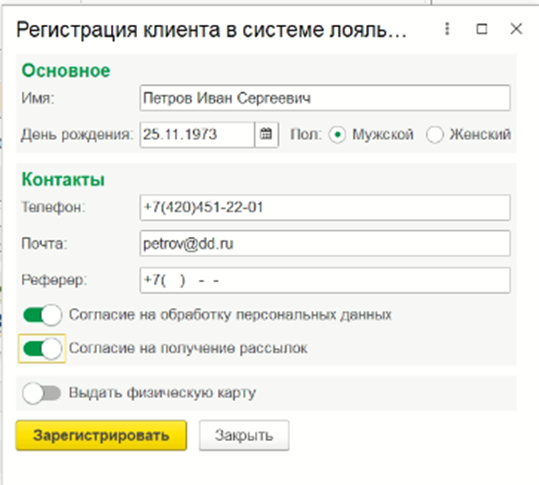Image resolution: width=539 pixels, height=485 pixels.
Task: Toggle consent for personal data processing
Action: (x=42, y=315)
